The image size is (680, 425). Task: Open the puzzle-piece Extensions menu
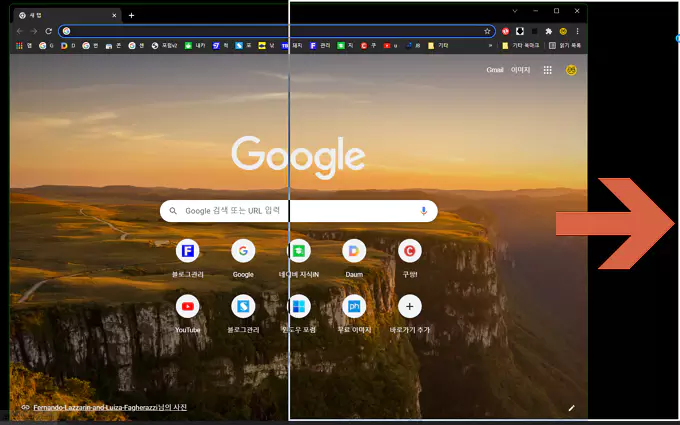[549, 31]
